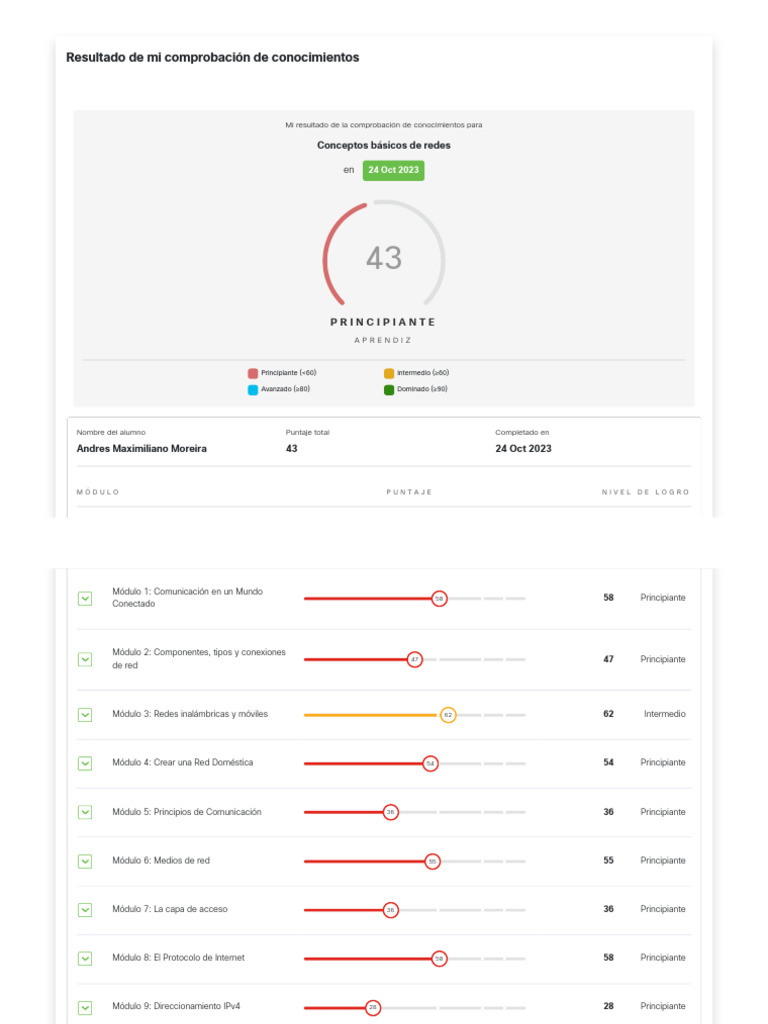Click the orange Intermedio legend swatch
This screenshot has width=768, height=1024.
click(389, 373)
